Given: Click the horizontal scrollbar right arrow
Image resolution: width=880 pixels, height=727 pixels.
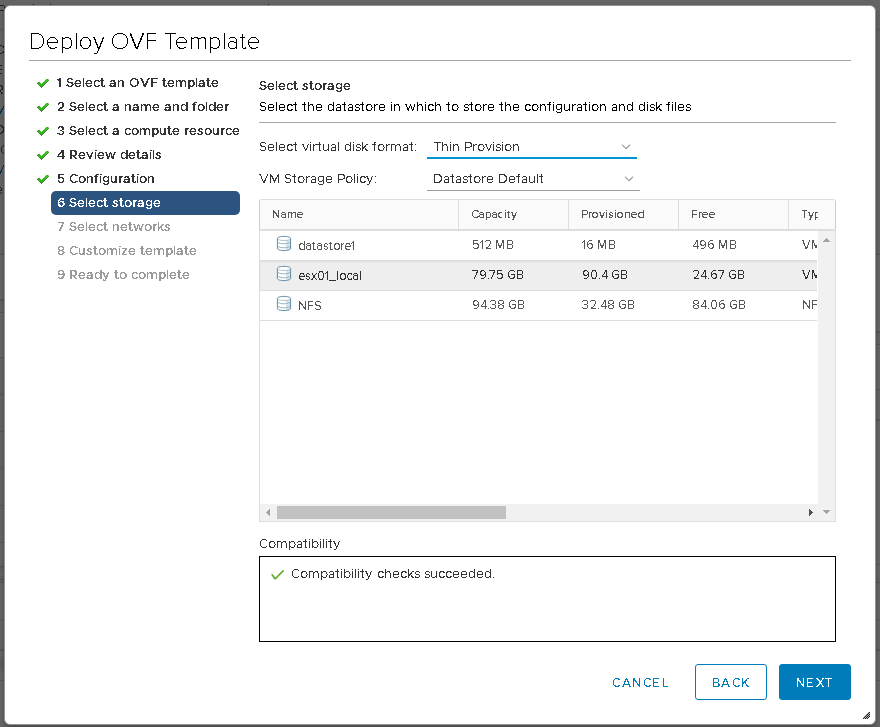Looking at the screenshot, I should 811,512.
